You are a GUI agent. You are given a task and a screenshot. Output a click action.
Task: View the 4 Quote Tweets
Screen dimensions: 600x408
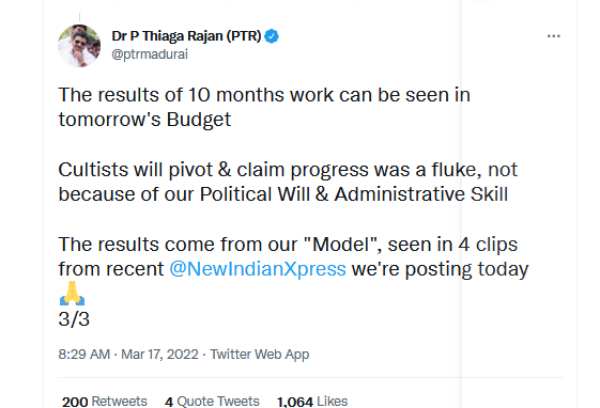(211, 400)
